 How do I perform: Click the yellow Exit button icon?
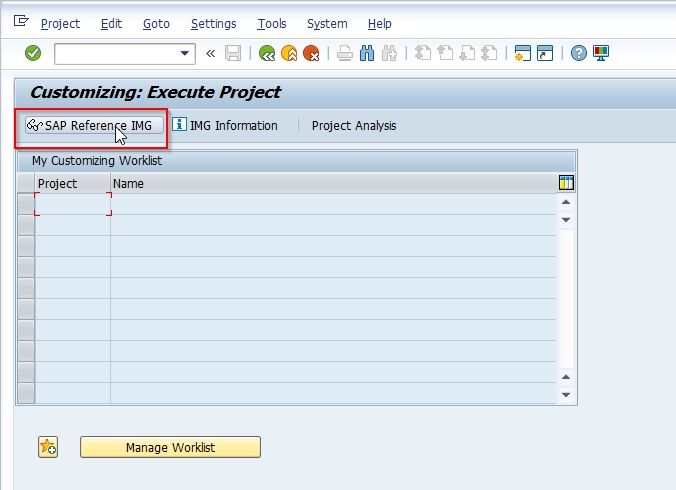pos(289,53)
